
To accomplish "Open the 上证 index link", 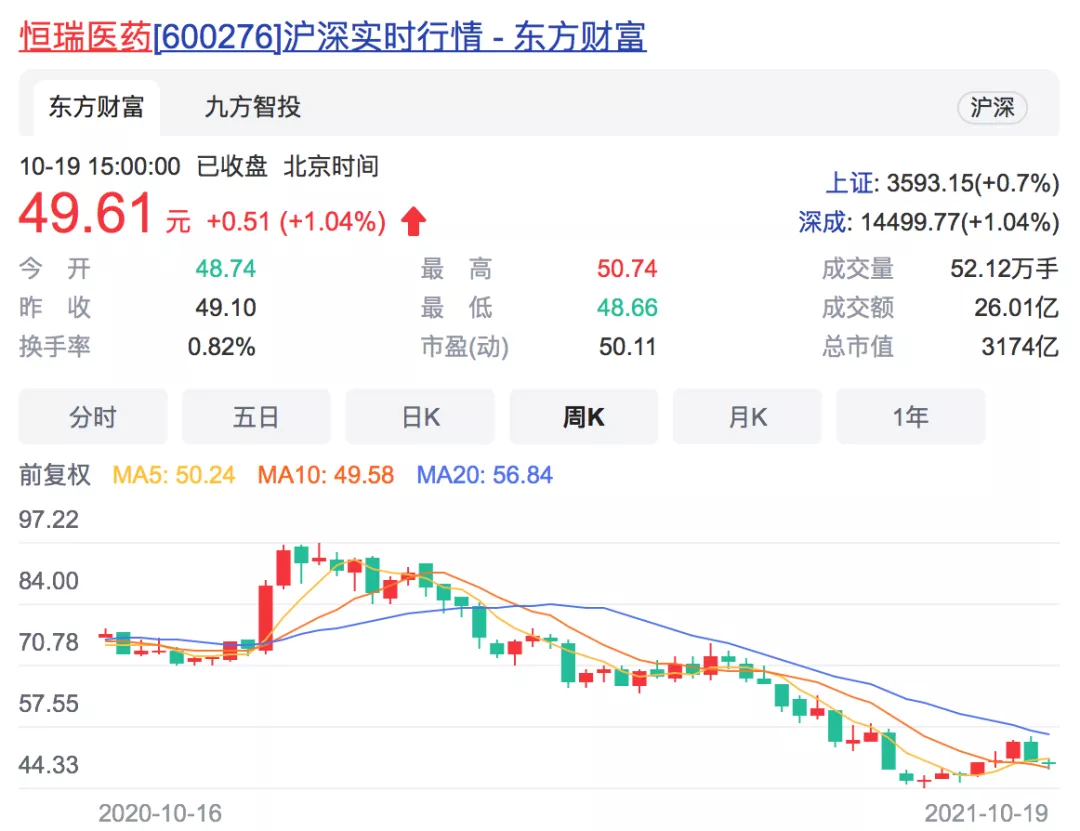I will click(x=848, y=183).
